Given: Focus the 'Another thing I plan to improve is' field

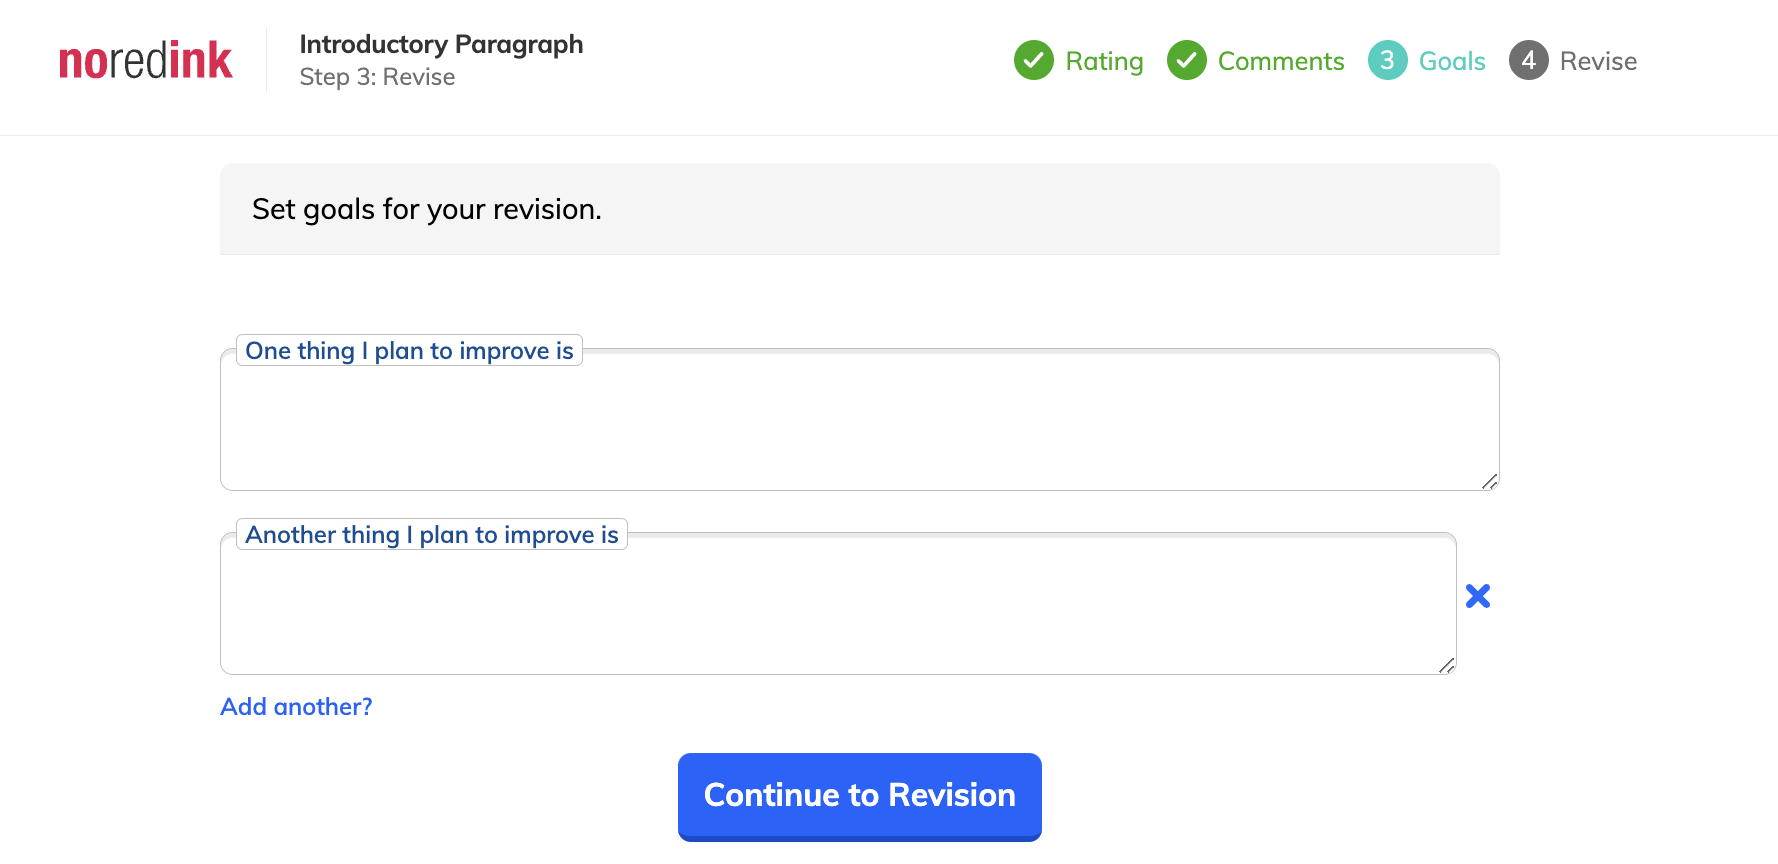Looking at the screenshot, I should coord(838,604).
